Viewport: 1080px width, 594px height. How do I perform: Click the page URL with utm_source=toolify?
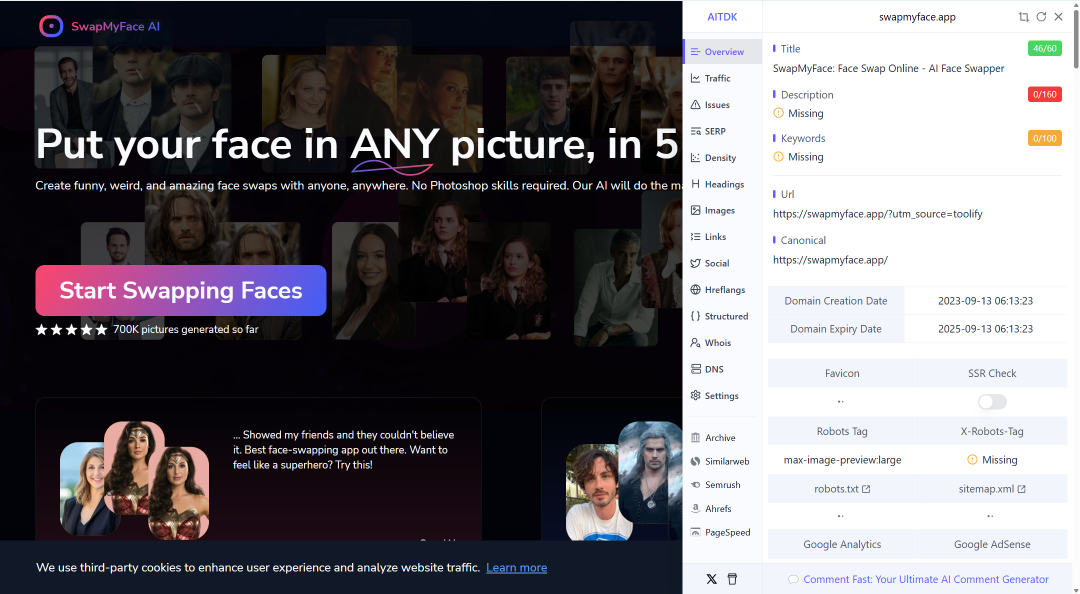tap(878, 214)
